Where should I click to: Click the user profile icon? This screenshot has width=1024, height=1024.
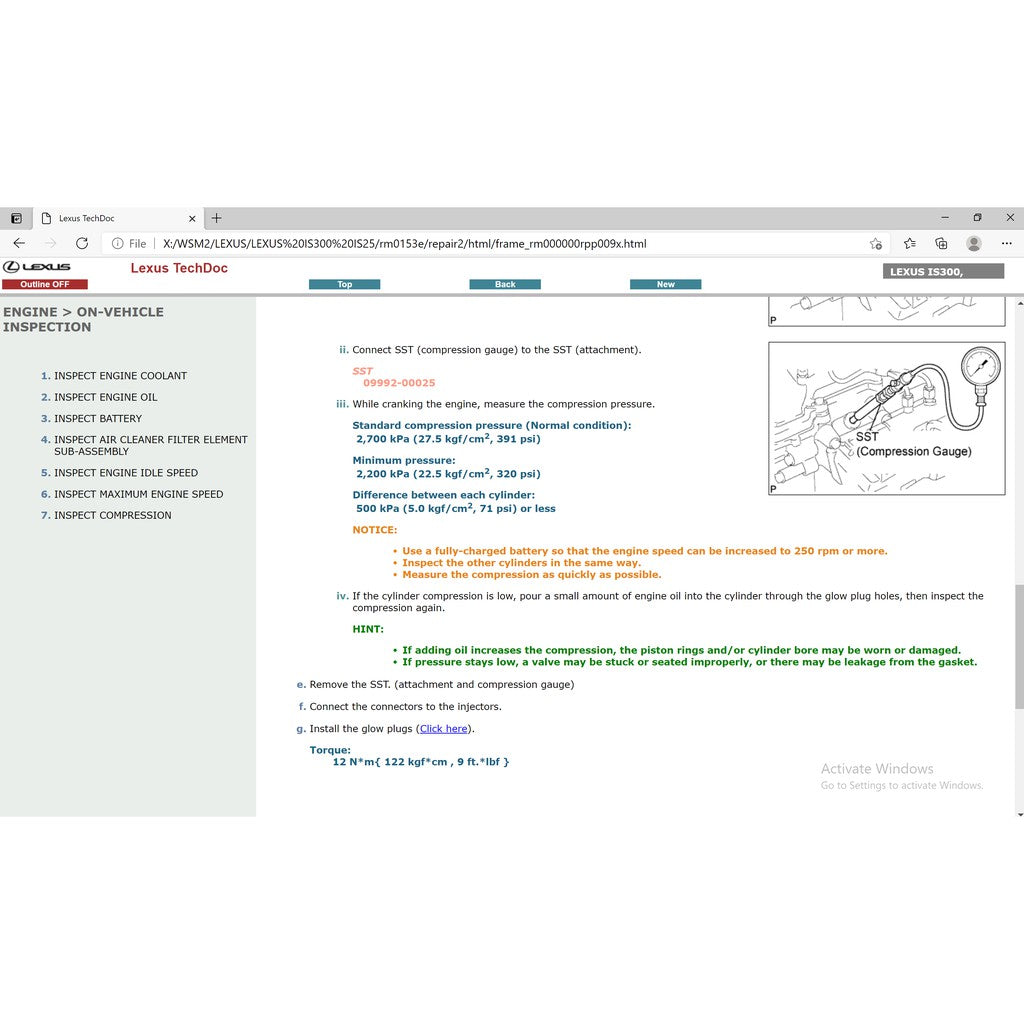973,243
